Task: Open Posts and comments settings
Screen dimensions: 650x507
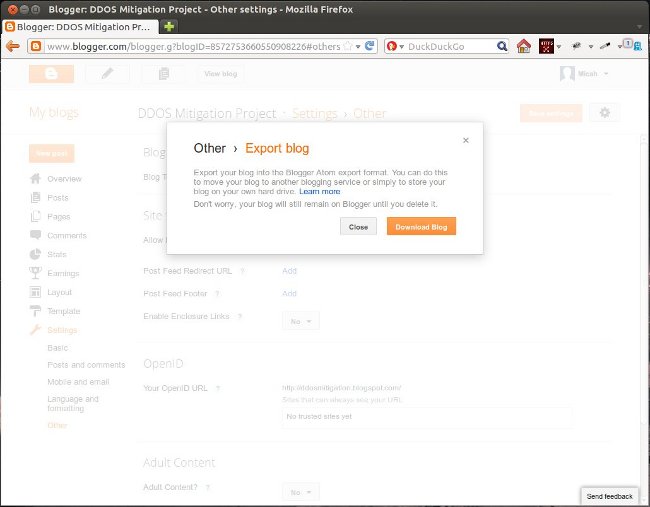Action: 86,365
